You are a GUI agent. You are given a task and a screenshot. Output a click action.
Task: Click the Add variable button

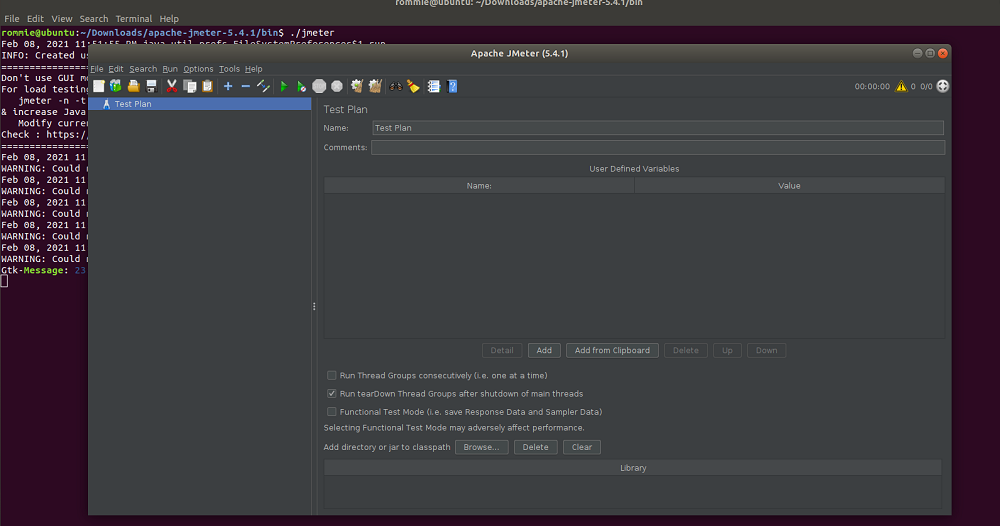[544, 351]
